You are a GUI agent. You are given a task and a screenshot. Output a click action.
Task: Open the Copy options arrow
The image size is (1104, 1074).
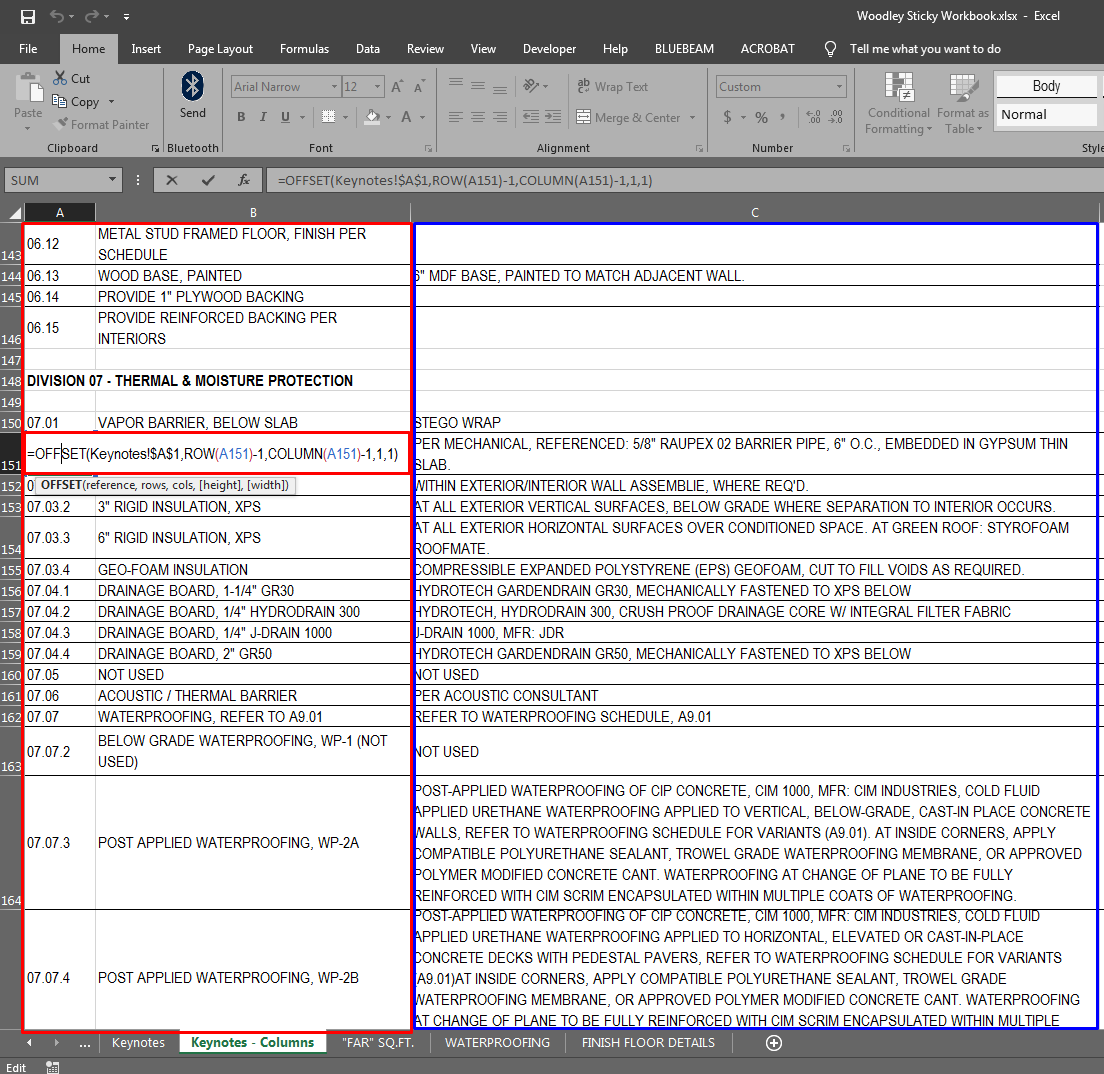coord(111,102)
